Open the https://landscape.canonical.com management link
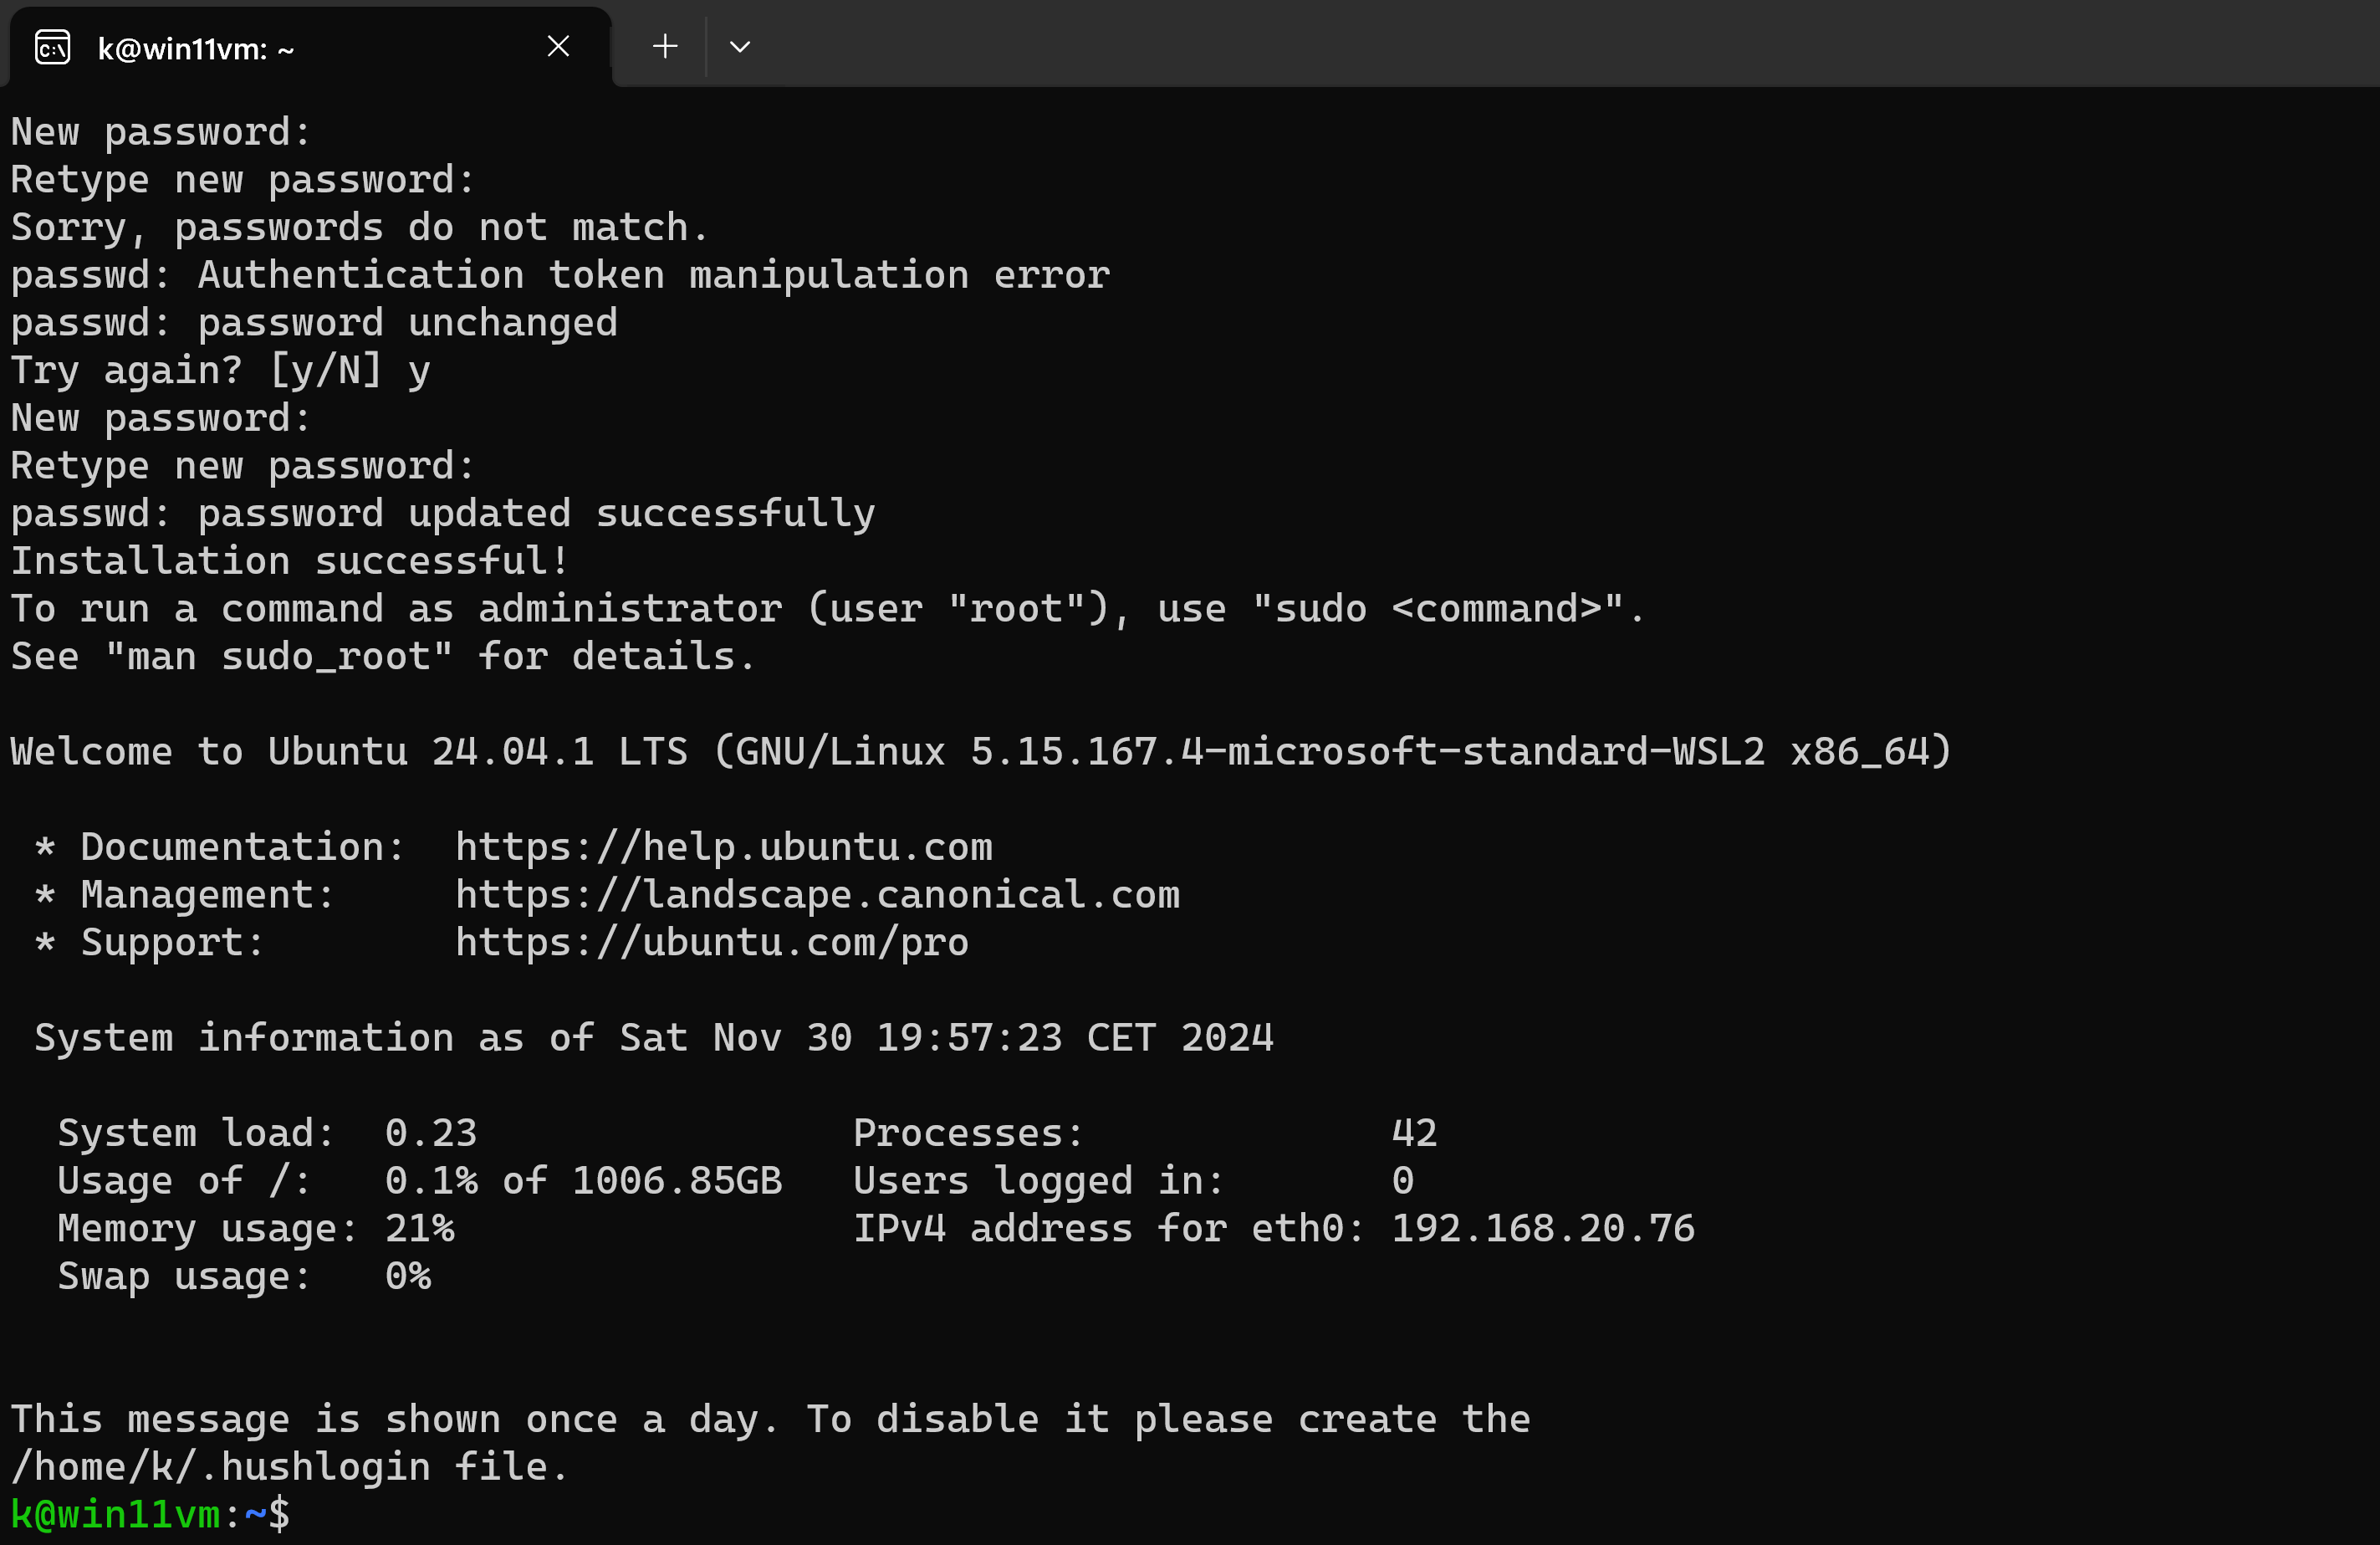The width and height of the screenshot is (2380, 1545). [x=817, y=894]
